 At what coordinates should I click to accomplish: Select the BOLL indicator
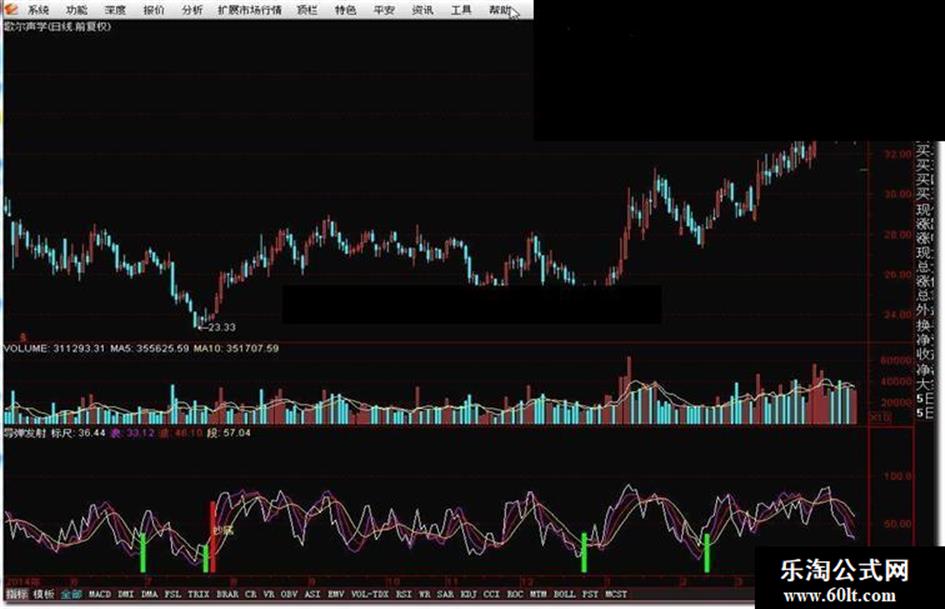tap(565, 594)
